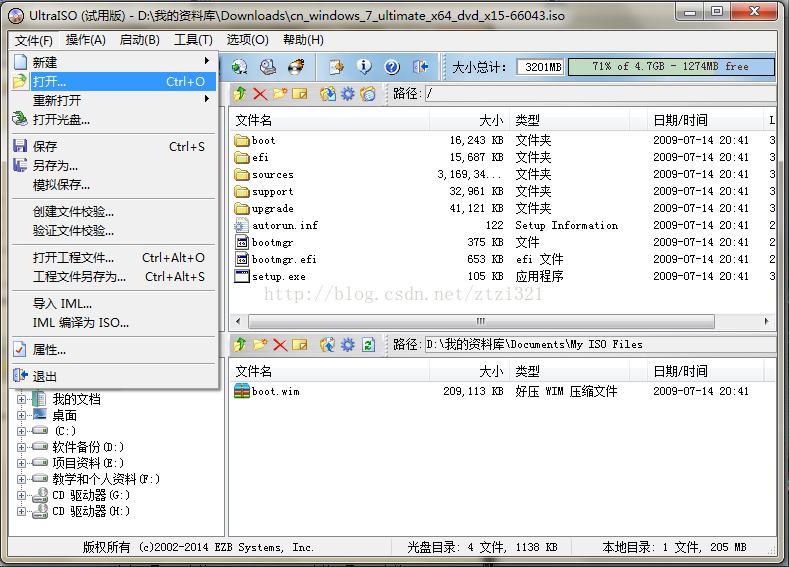
Task: Click the register notepad toolbar icon
Action: point(336,66)
